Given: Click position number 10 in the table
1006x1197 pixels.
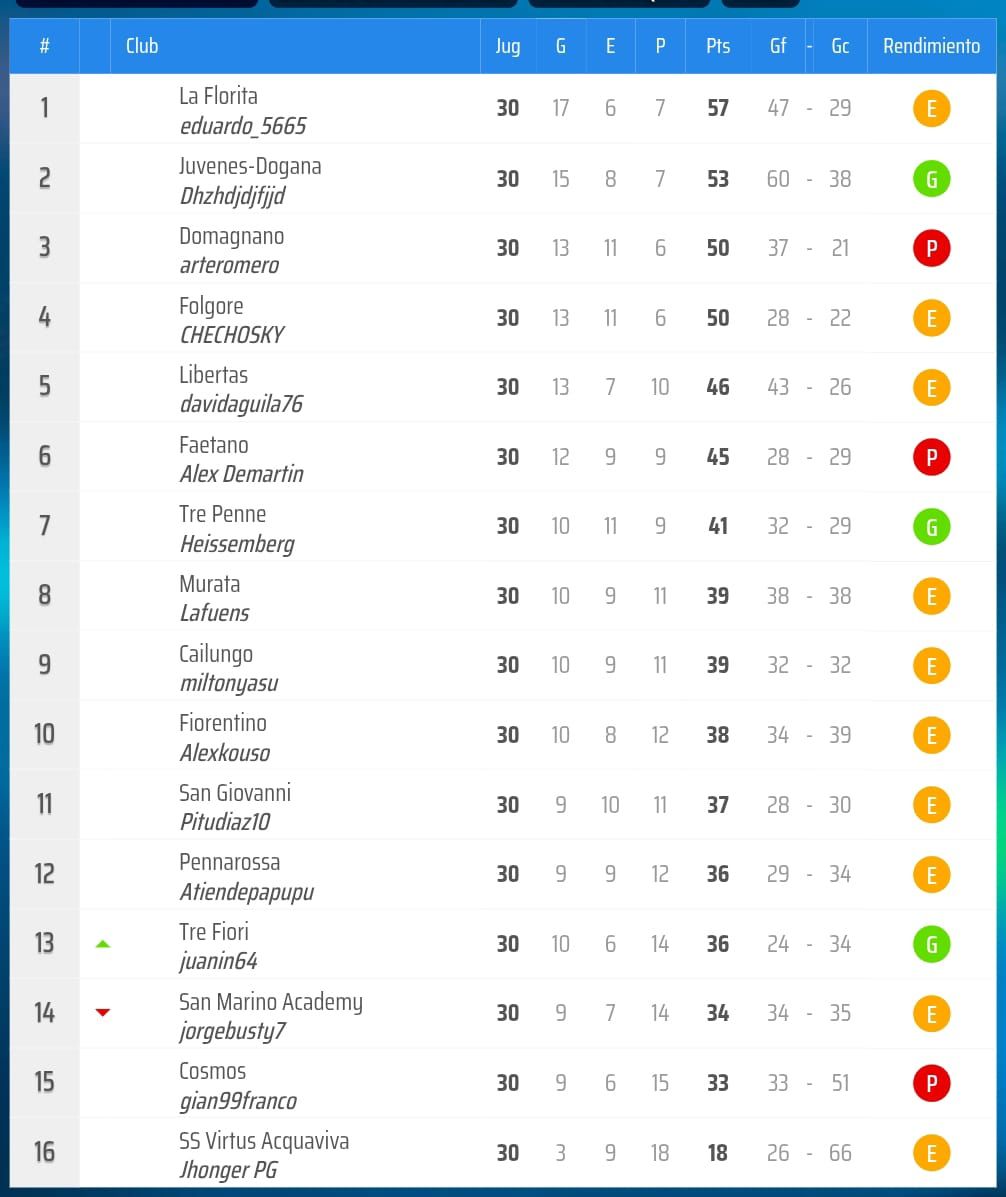Looking at the screenshot, I should [44, 734].
